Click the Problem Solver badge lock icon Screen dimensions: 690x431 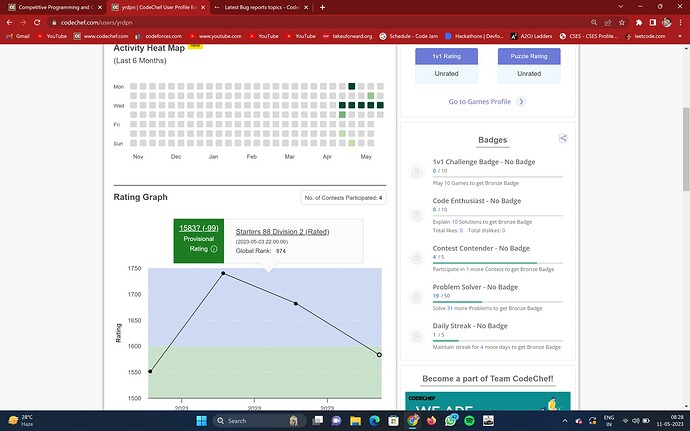(x=416, y=297)
